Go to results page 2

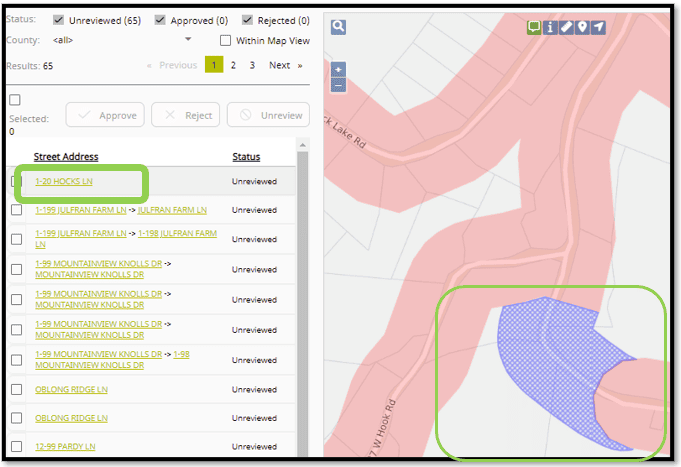pyautogui.click(x=233, y=65)
